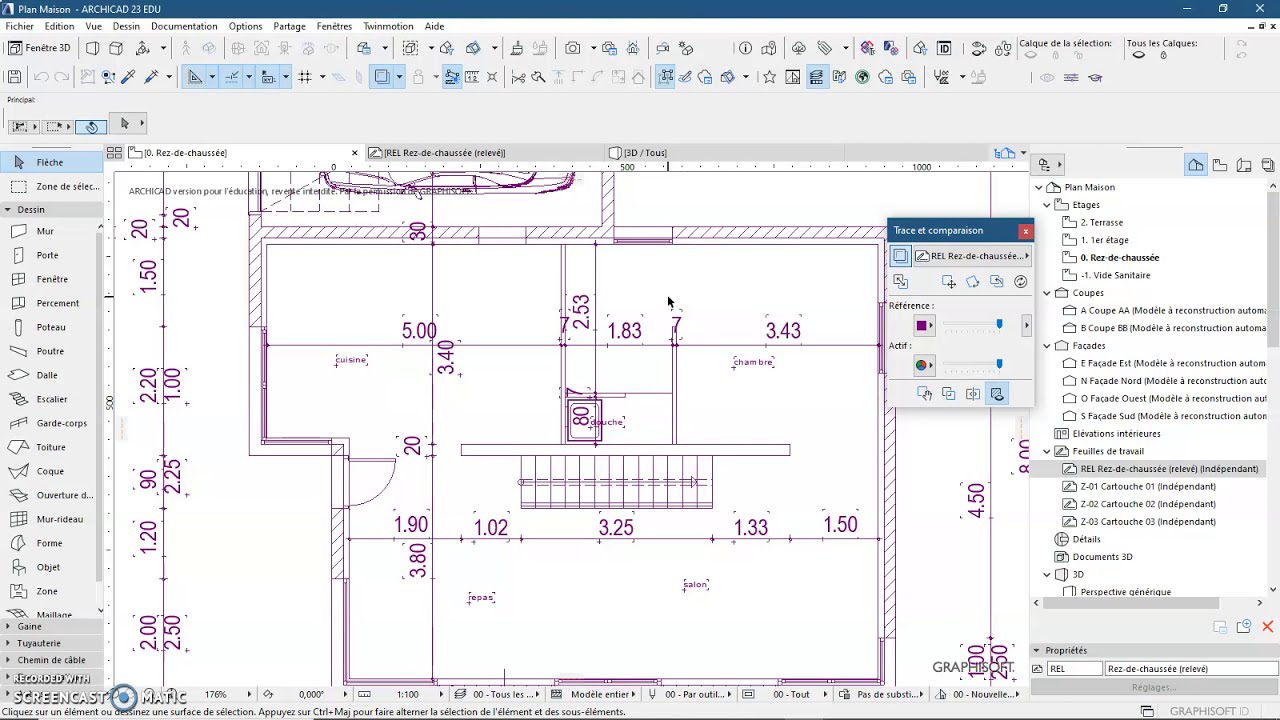Select the Garde-corps railing tool
The image size is (1280, 720).
coord(61,423)
